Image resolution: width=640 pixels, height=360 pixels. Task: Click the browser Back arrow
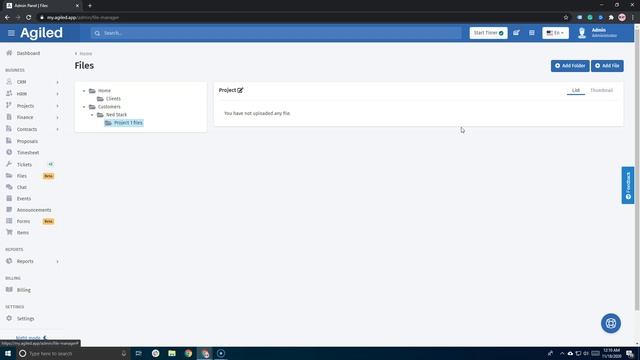7,18
